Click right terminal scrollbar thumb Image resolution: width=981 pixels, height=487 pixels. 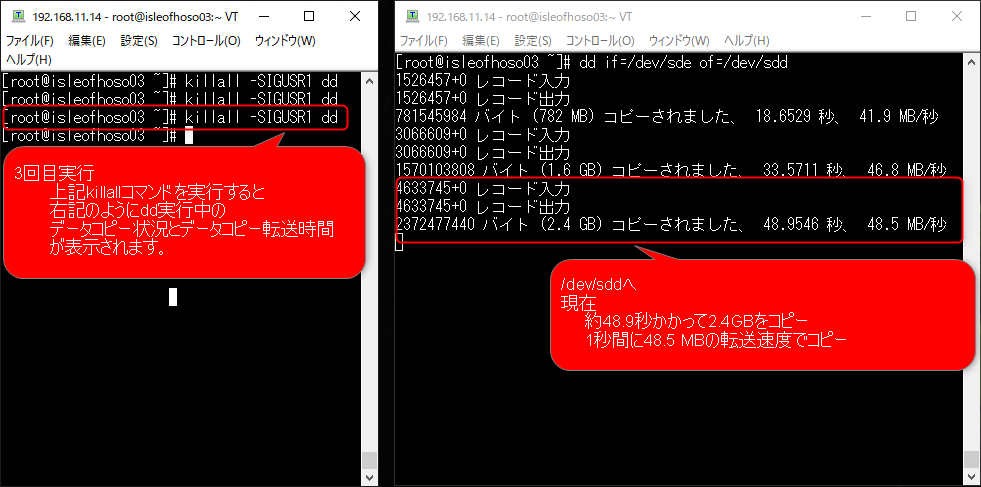970,459
